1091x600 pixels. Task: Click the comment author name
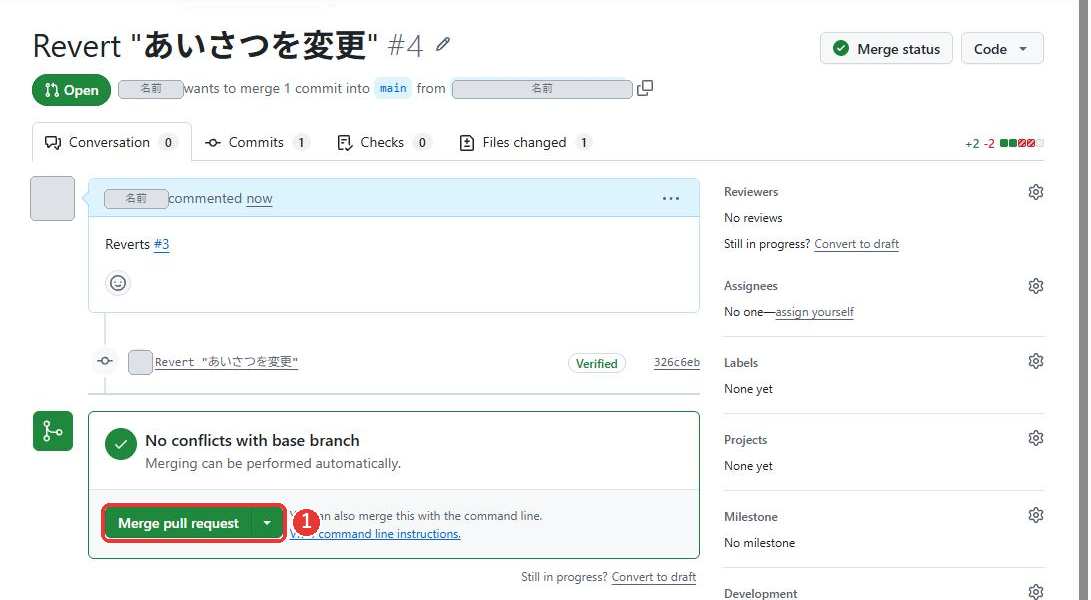pos(136,198)
